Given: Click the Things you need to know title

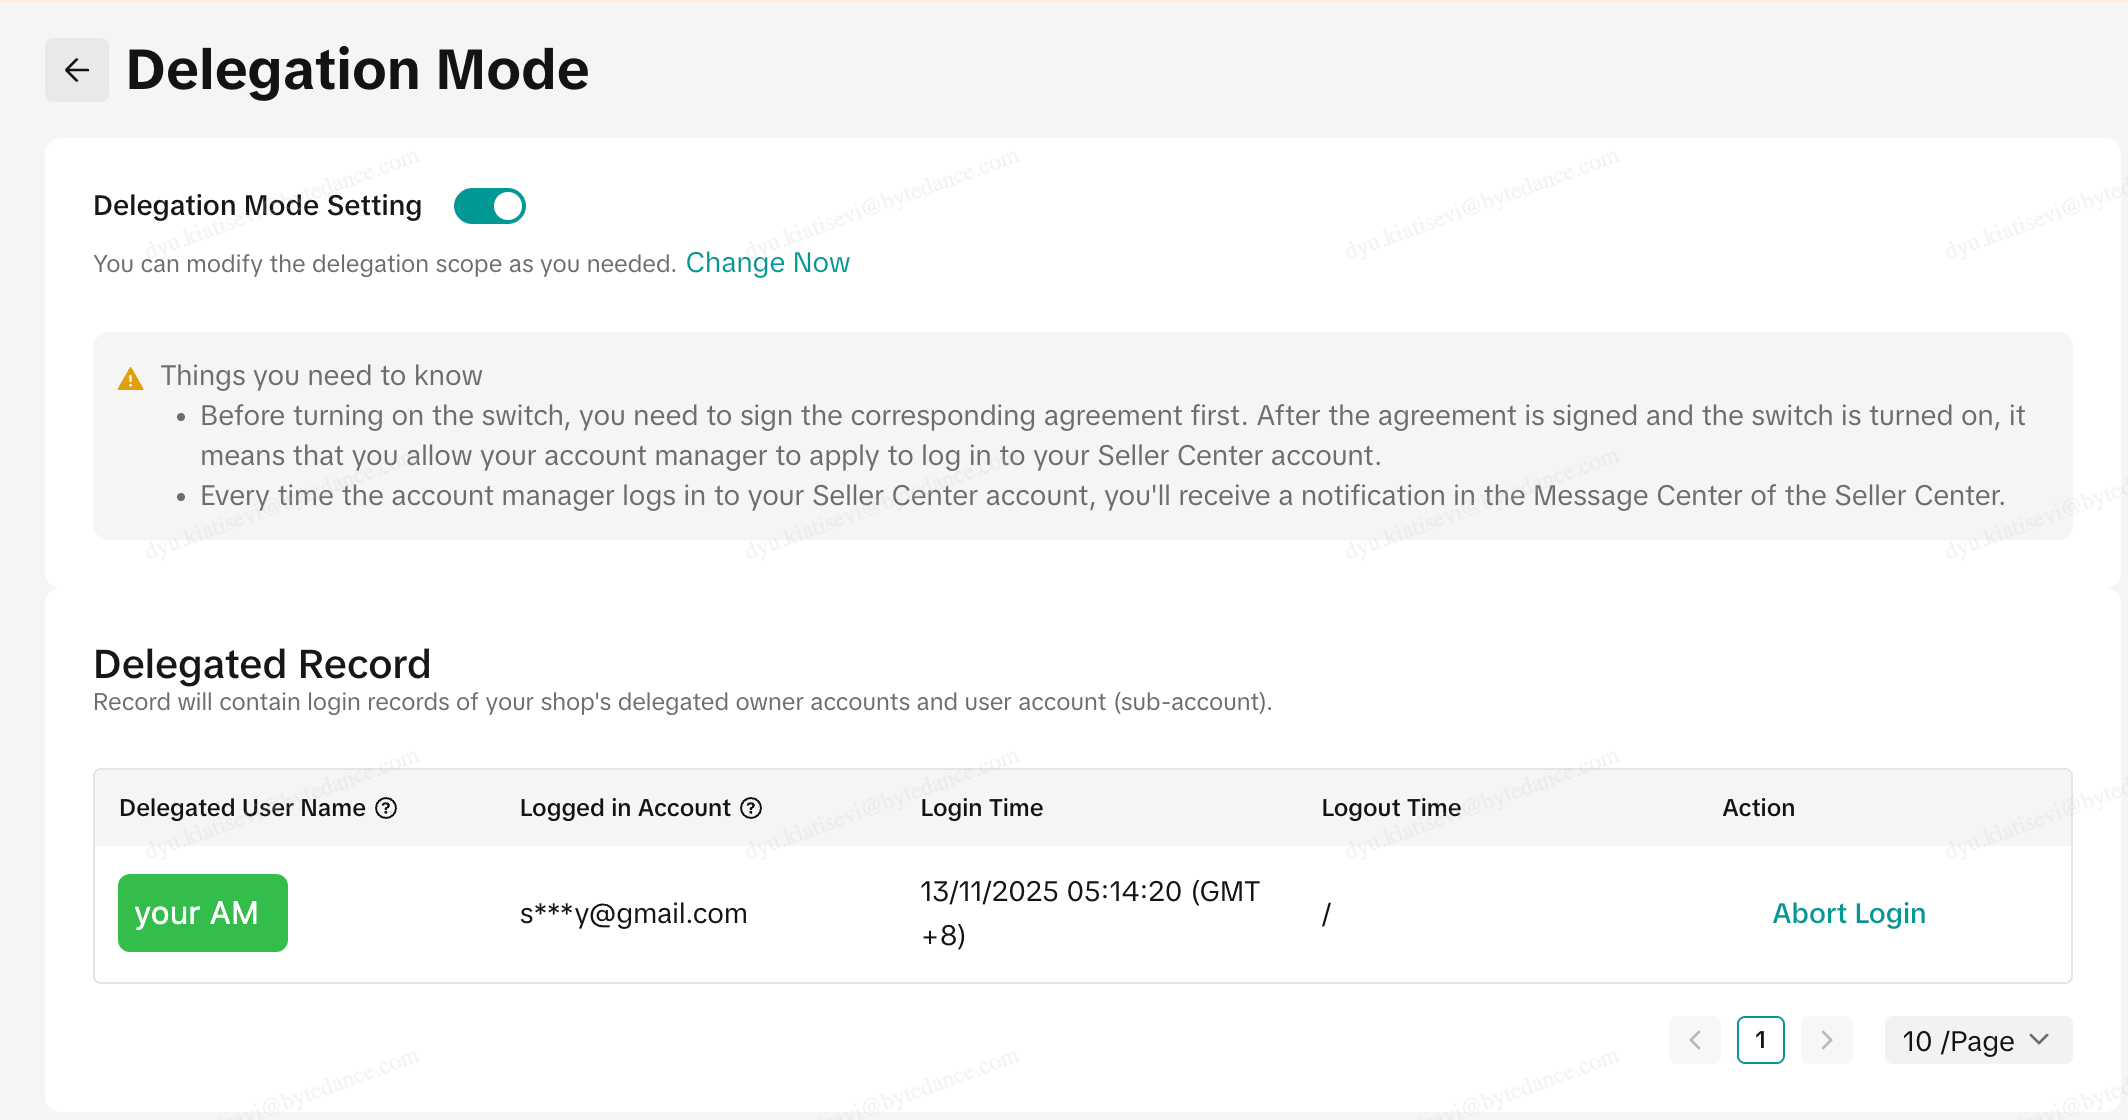Looking at the screenshot, I should coord(321,376).
